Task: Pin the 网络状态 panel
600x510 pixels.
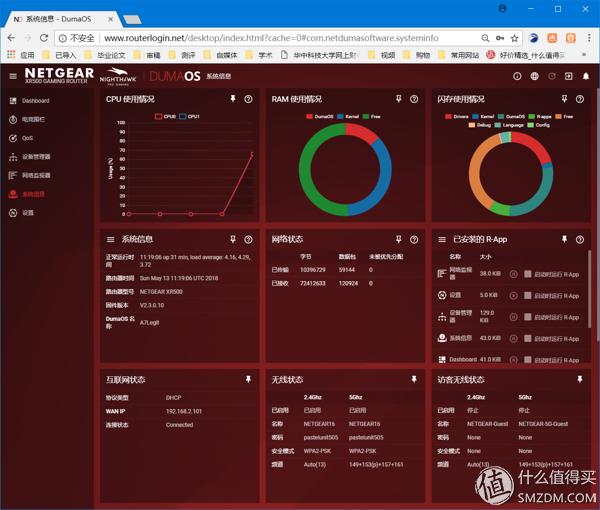Action: [398, 240]
